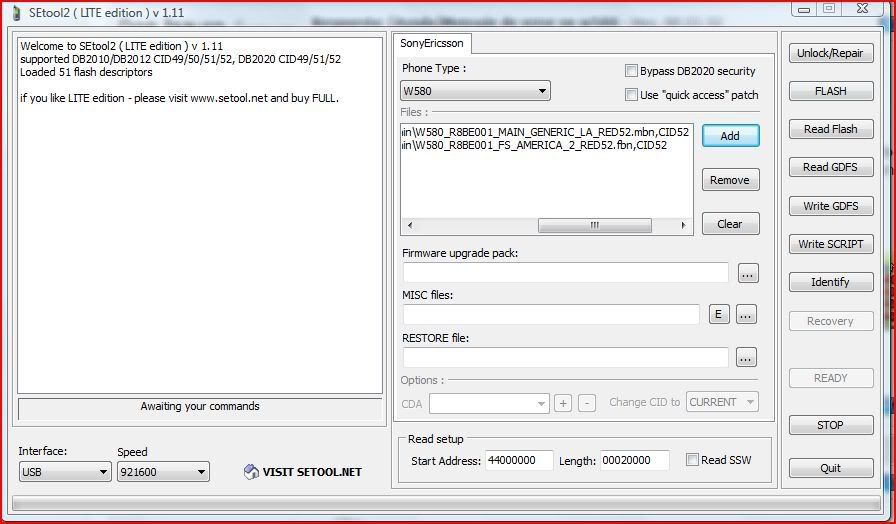Click the log line mentioning www.setool.net
Screen dimensions: 896x524
pos(179,98)
